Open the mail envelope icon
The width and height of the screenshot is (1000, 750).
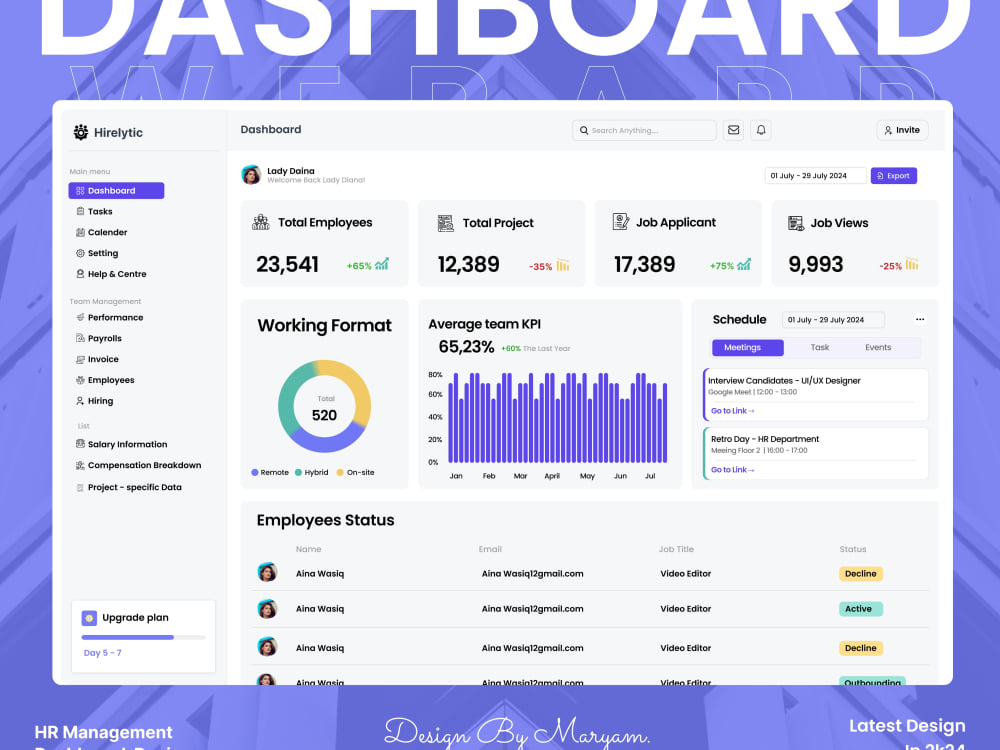733,130
